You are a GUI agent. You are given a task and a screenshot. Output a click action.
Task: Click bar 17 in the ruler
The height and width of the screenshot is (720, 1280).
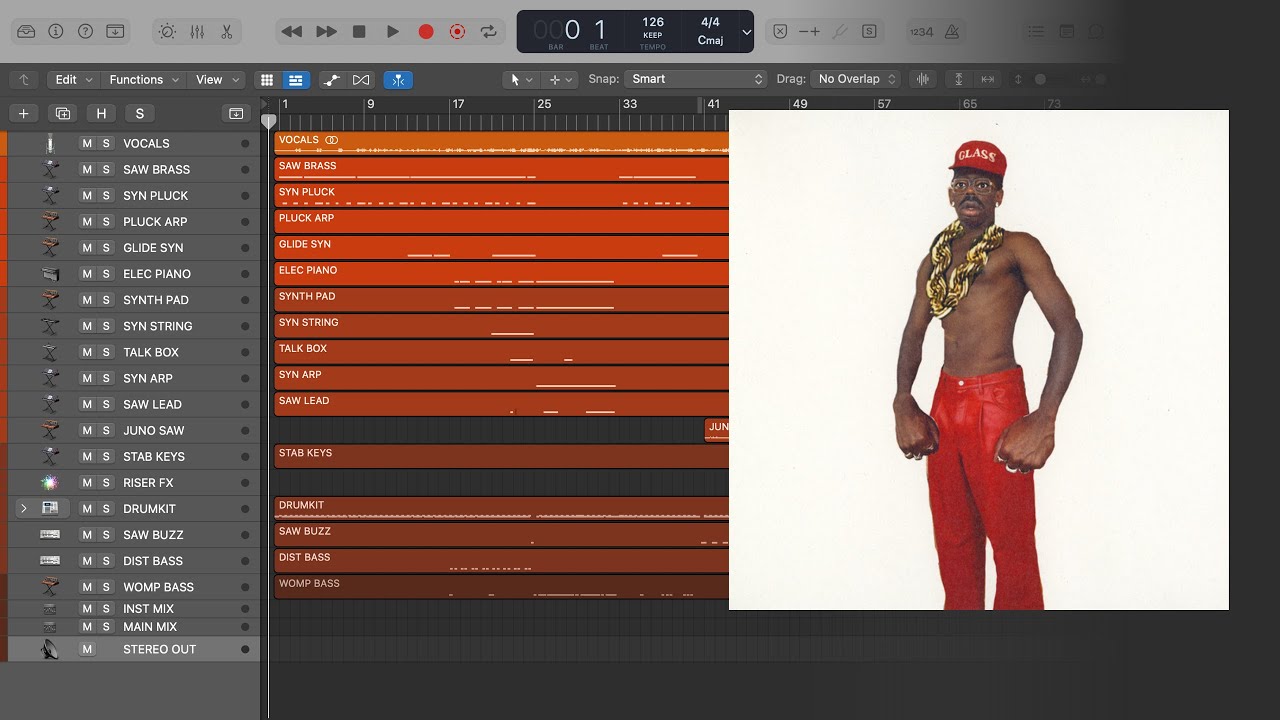(x=458, y=104)
